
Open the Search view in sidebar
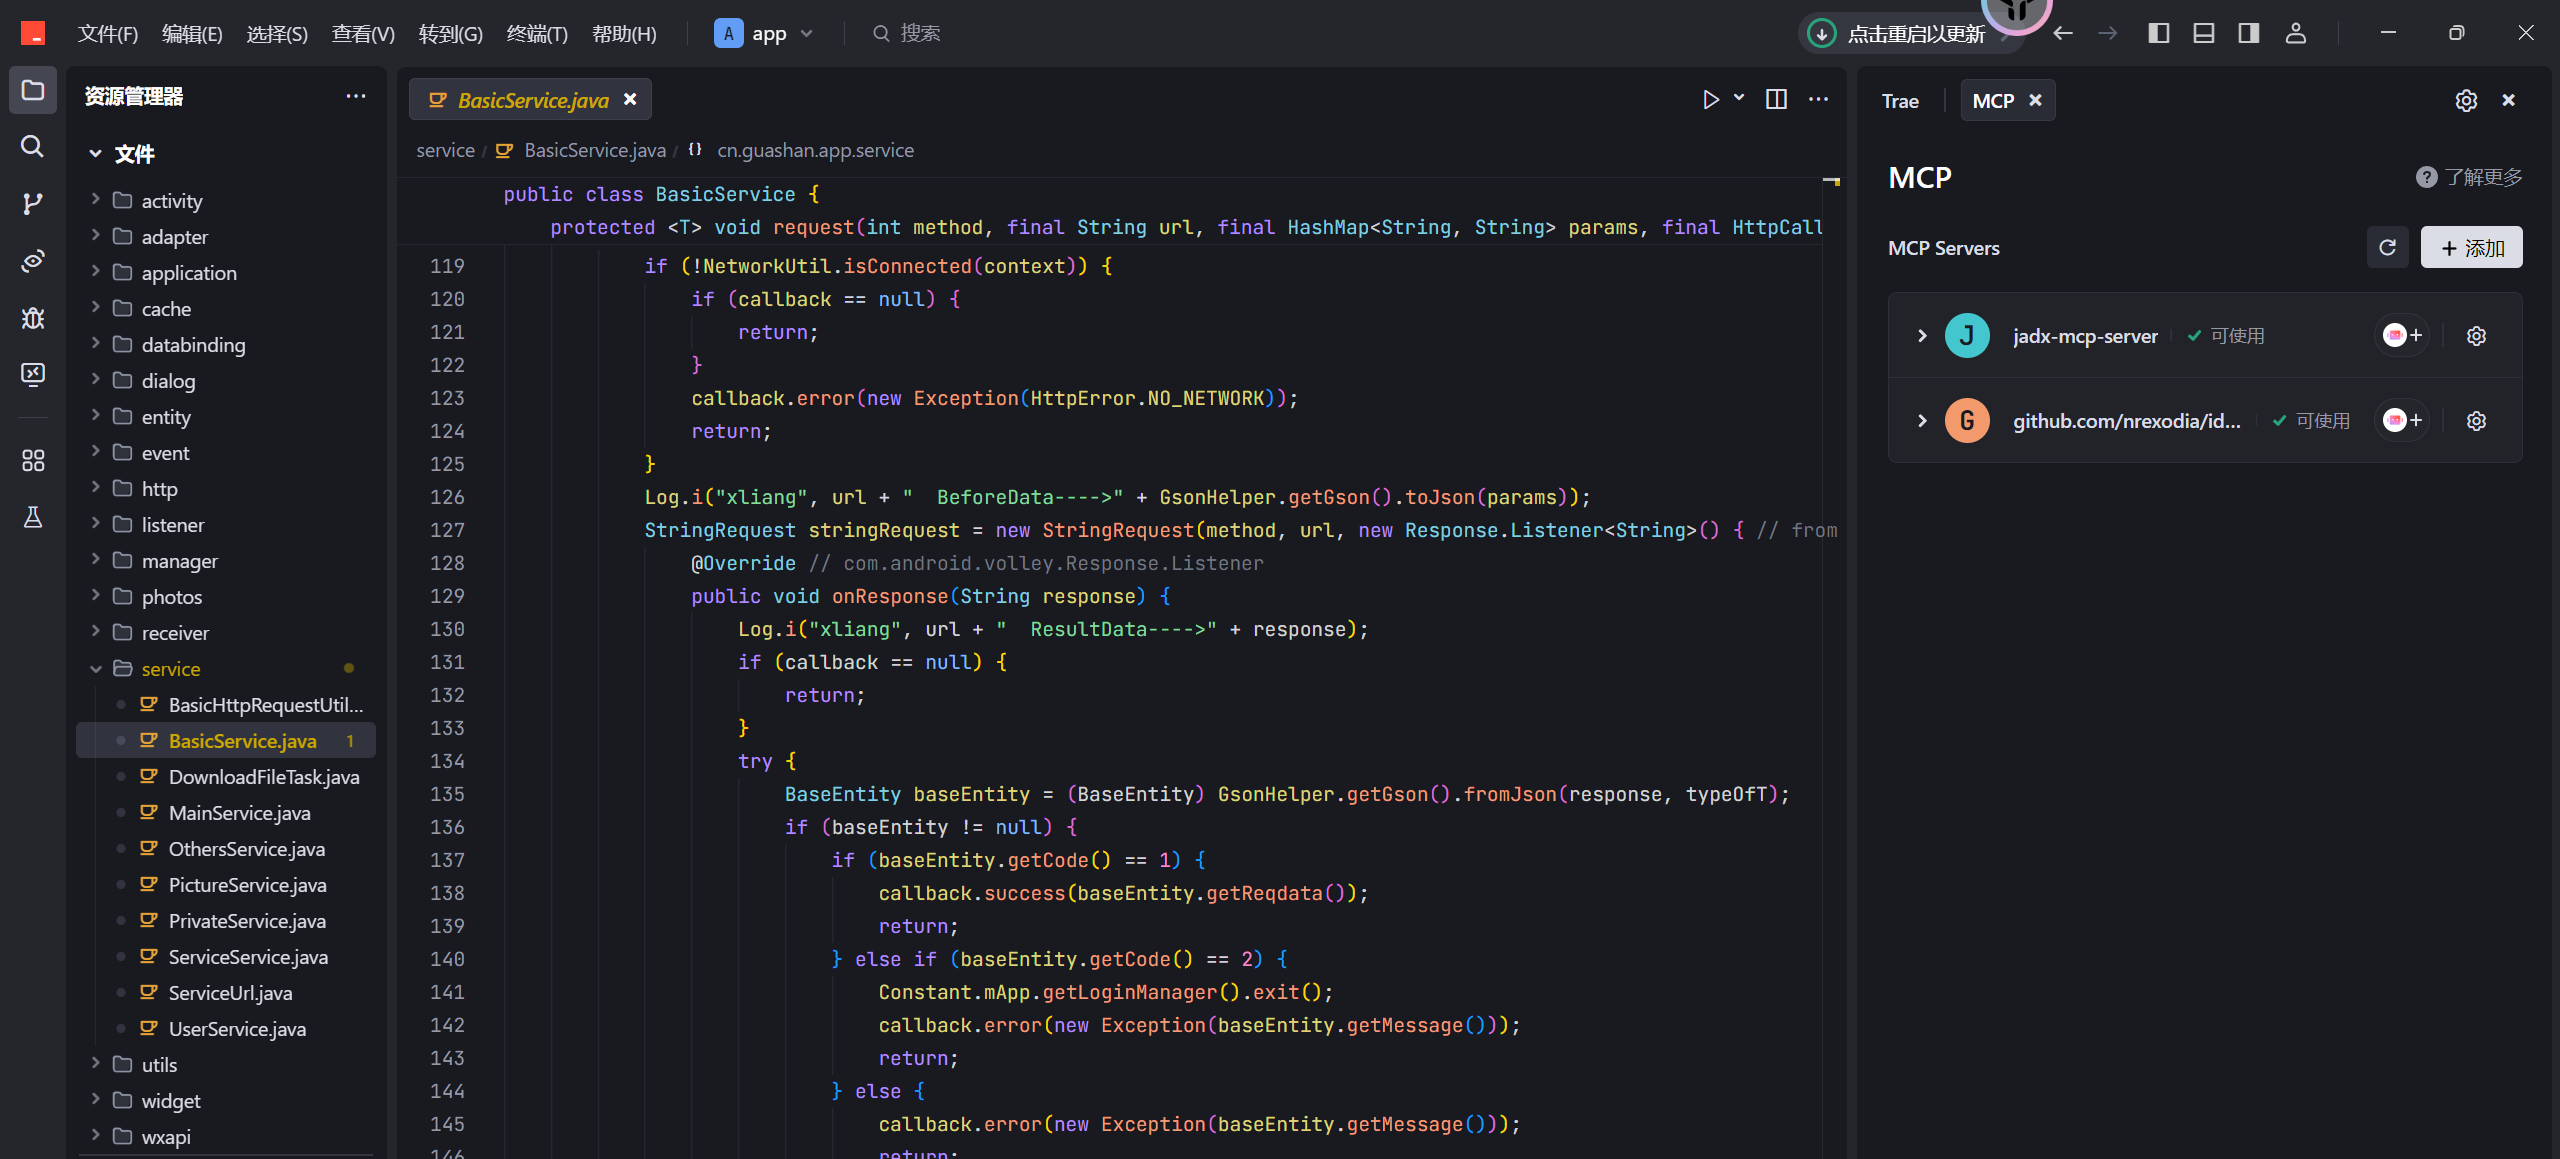coord(32,147)
